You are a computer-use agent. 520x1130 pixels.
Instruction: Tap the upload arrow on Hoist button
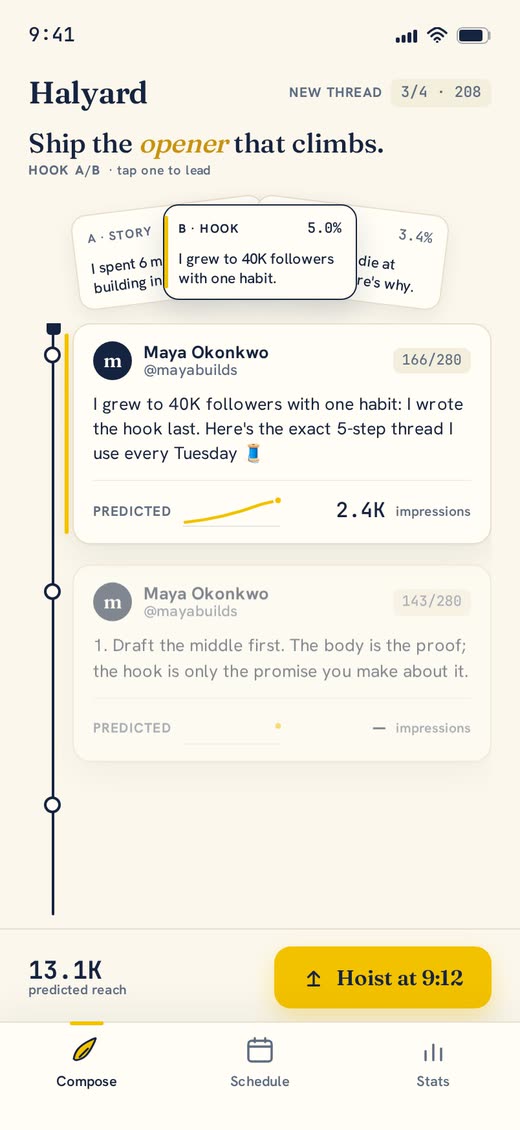[313, 978]
